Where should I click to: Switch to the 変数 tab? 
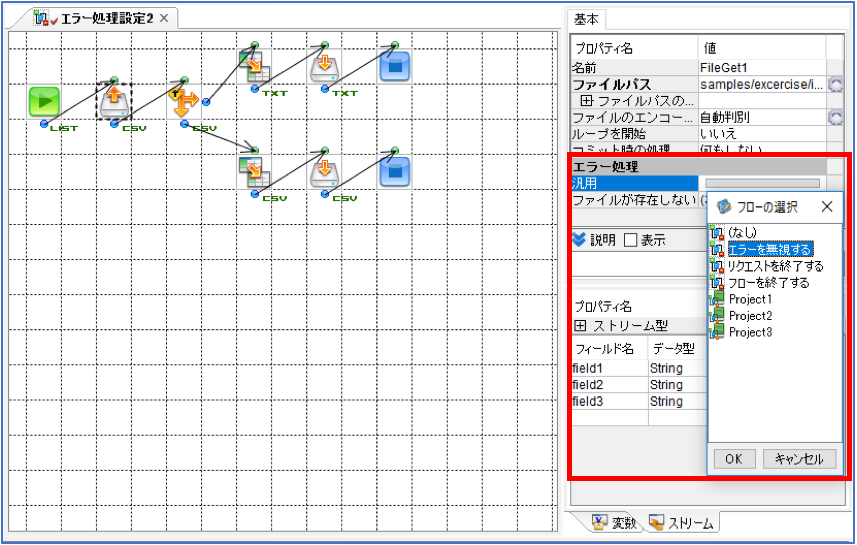[615, 523]
